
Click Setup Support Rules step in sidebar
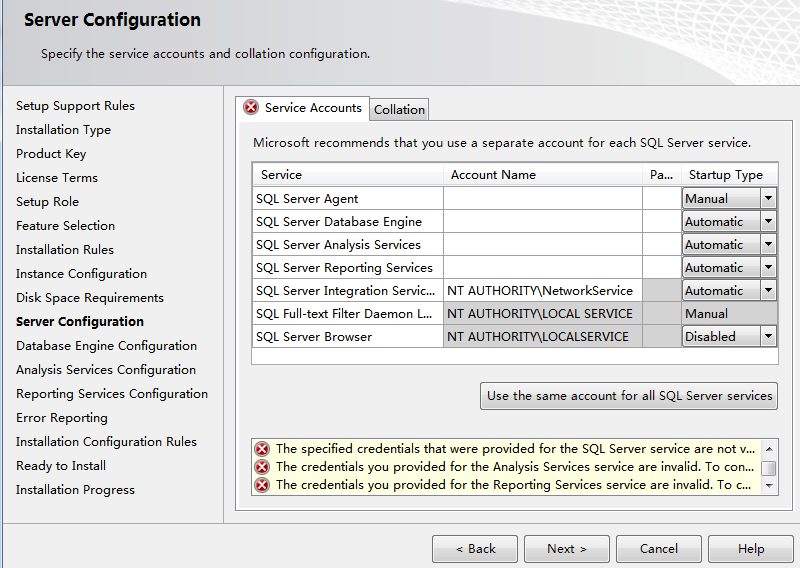tap(76, 106)
